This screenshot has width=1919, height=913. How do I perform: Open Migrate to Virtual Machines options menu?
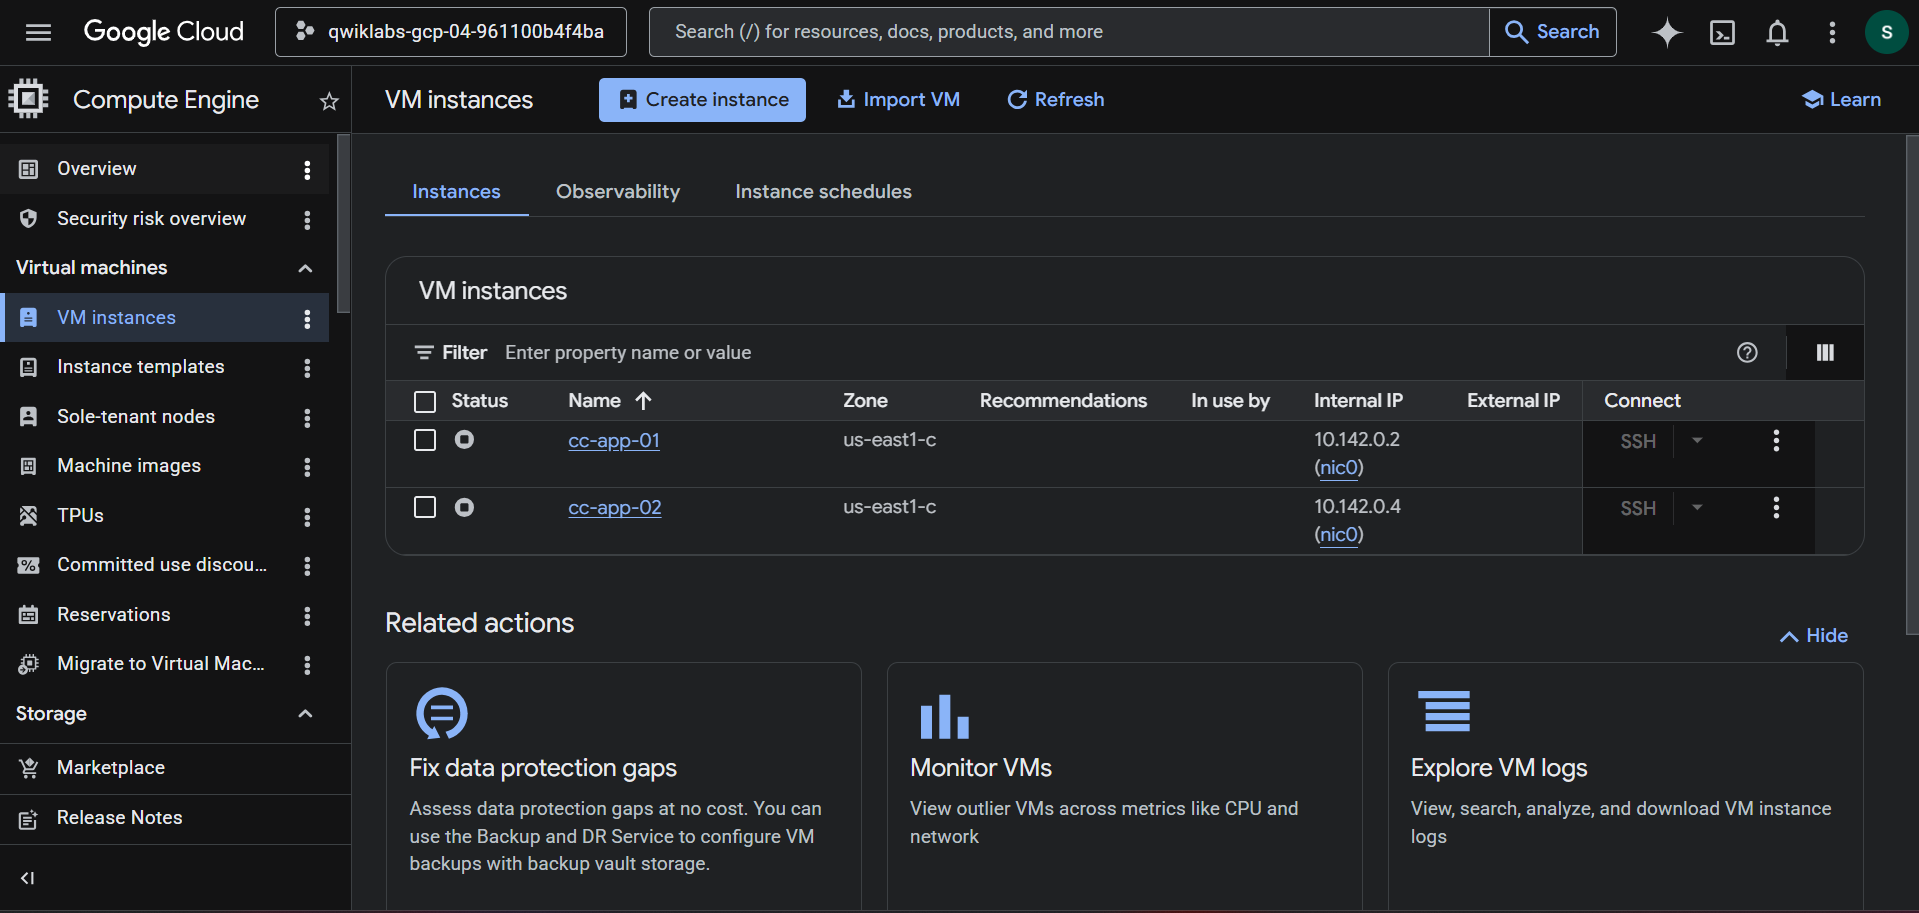click(x=307, y=665)
